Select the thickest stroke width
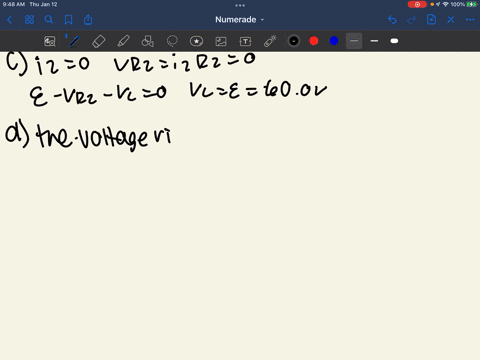Screen dimensions: 480x360 pos(394,41)
